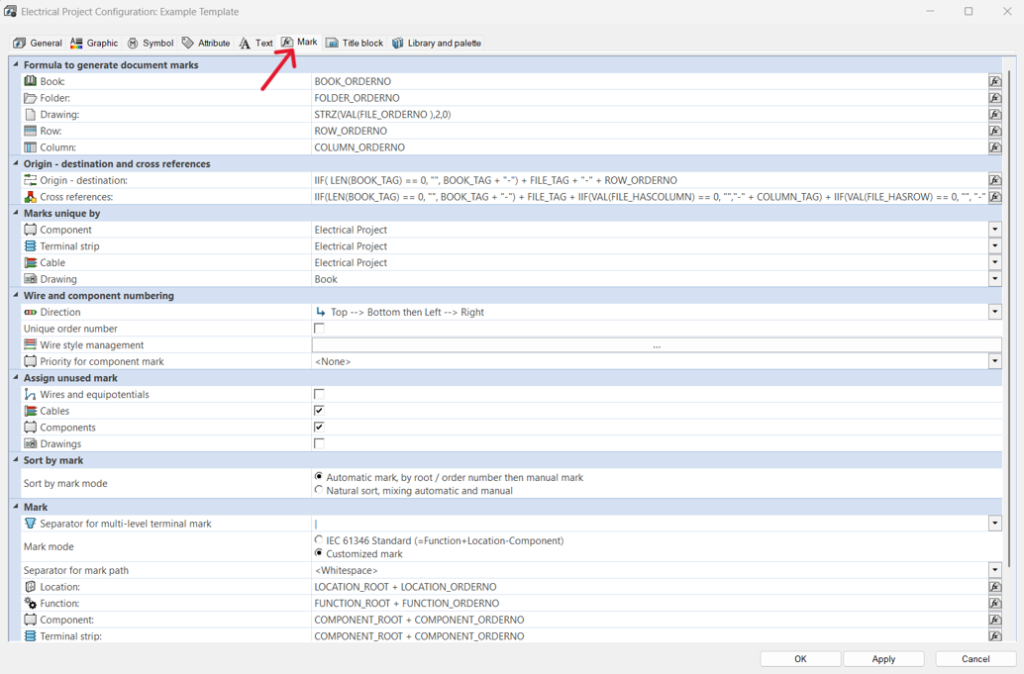Screen dimensions: 1024x674
Task: Switch to the Text tab
Action: (x=256, y=43)
